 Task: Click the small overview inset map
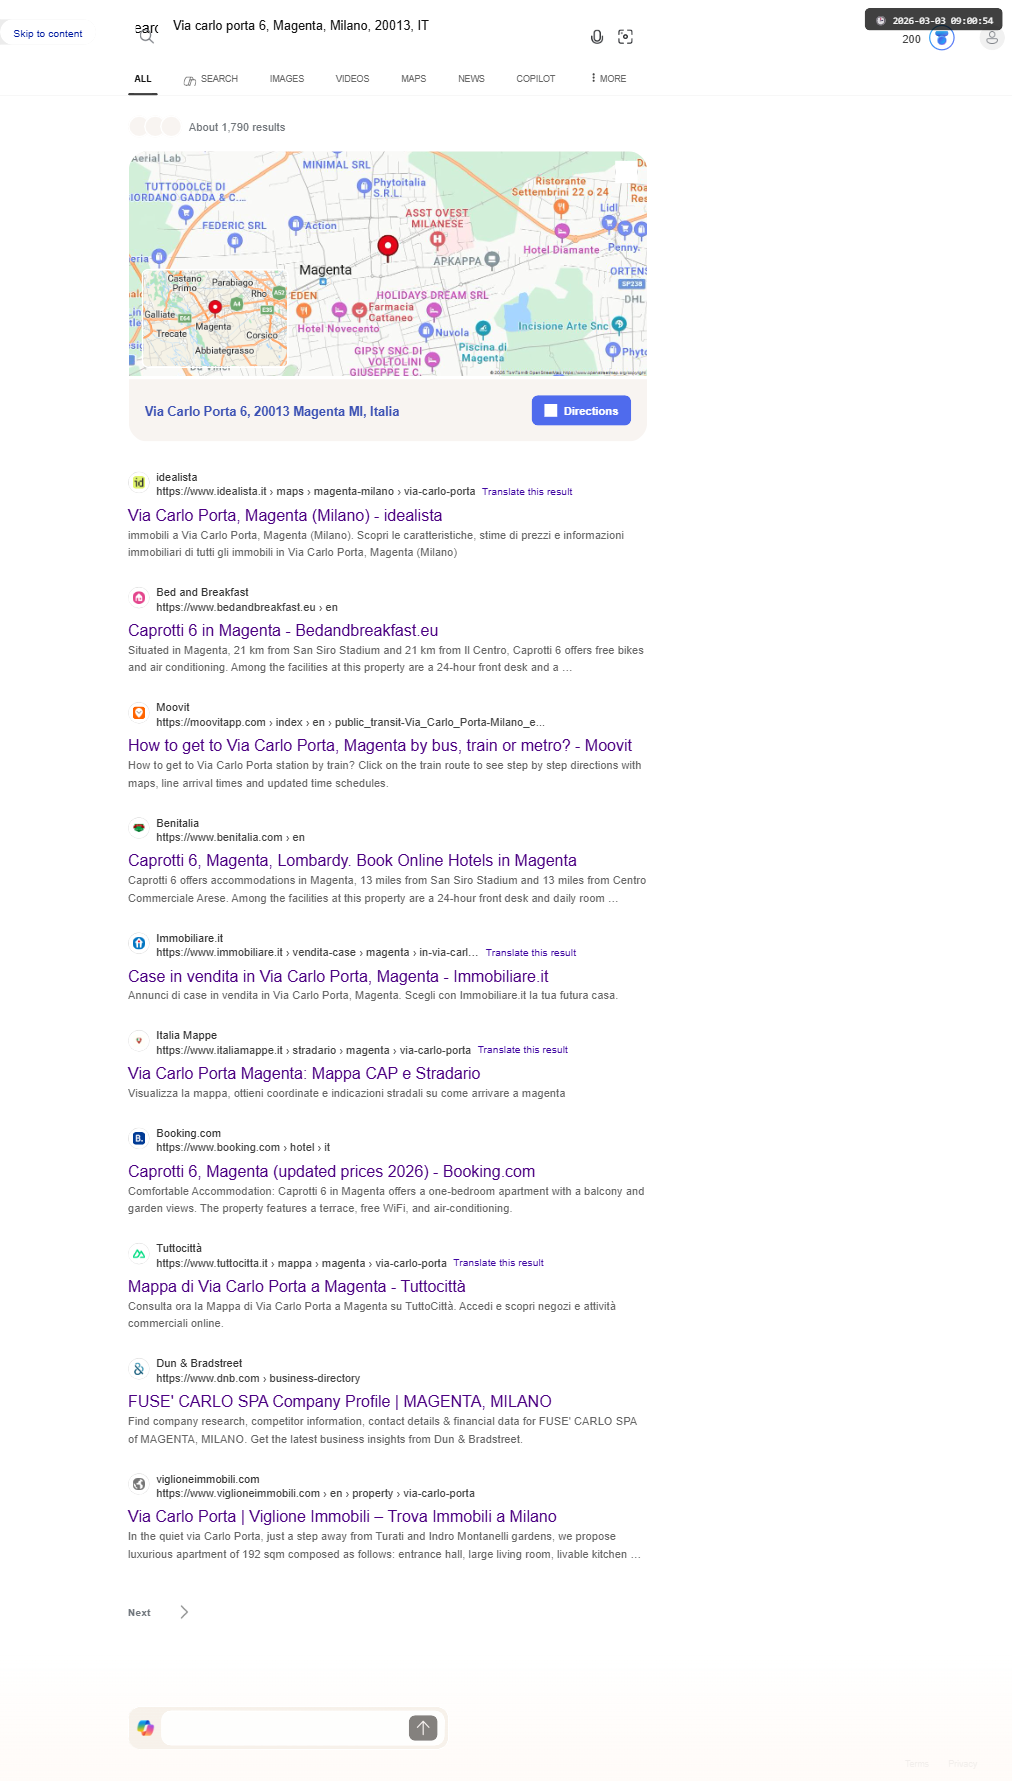click(215, 318)
